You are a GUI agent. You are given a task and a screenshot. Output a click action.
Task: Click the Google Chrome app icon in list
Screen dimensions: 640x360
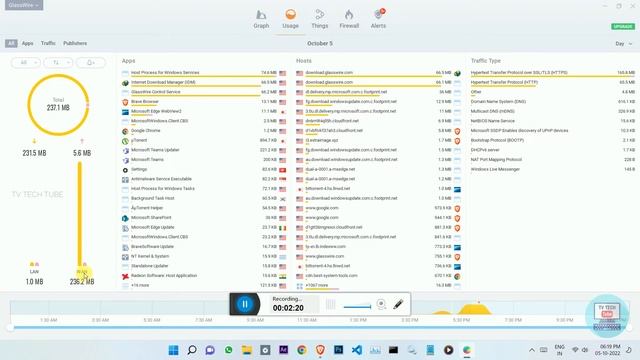point(125,131)
